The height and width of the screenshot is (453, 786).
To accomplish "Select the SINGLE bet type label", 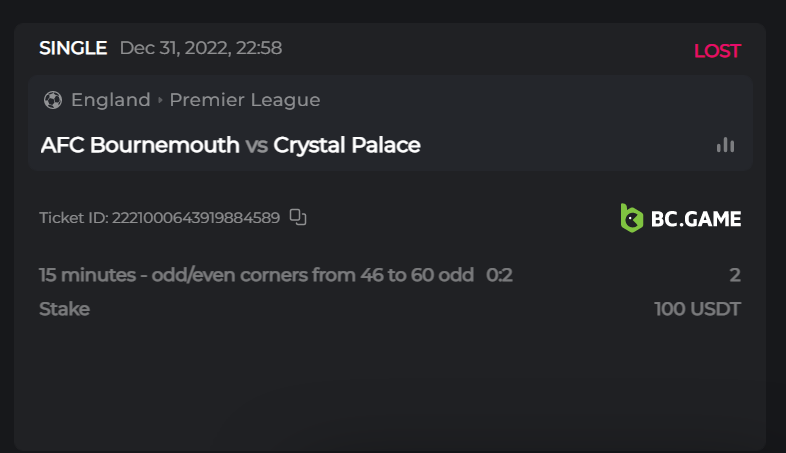I will click(x=73, y=48).
